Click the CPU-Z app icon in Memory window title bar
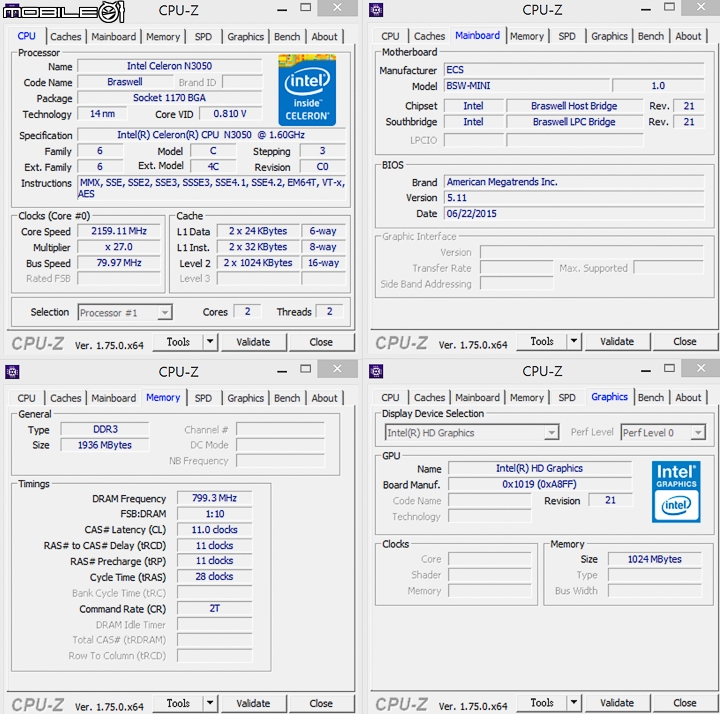Screen dimensions: 720x714 [12, 371]
